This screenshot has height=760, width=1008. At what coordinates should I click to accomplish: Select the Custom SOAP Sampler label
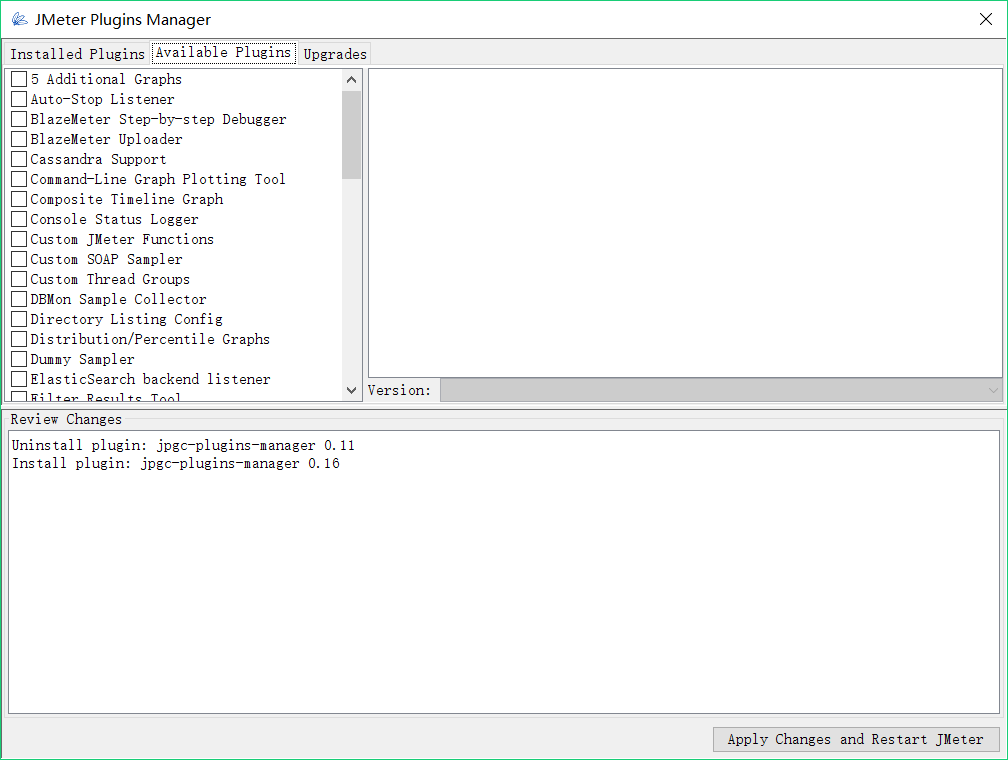click(x=106, y=259)
